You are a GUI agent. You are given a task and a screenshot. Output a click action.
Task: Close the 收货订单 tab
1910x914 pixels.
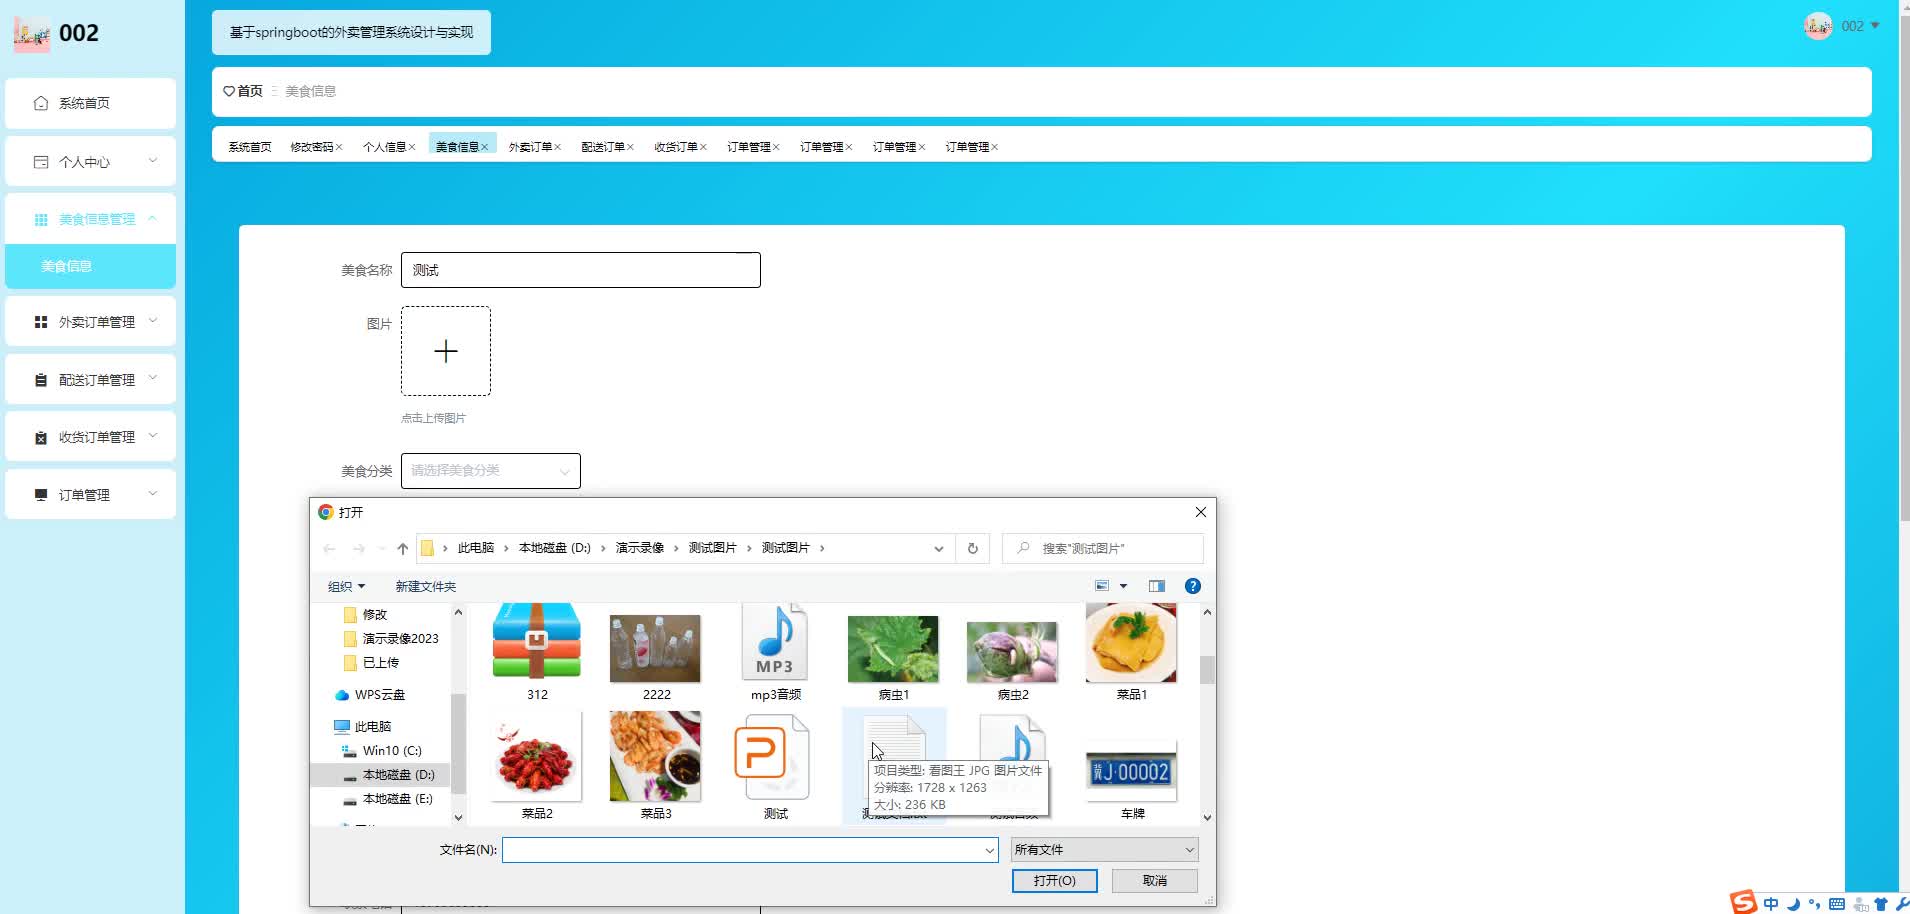tap(704, 147)
